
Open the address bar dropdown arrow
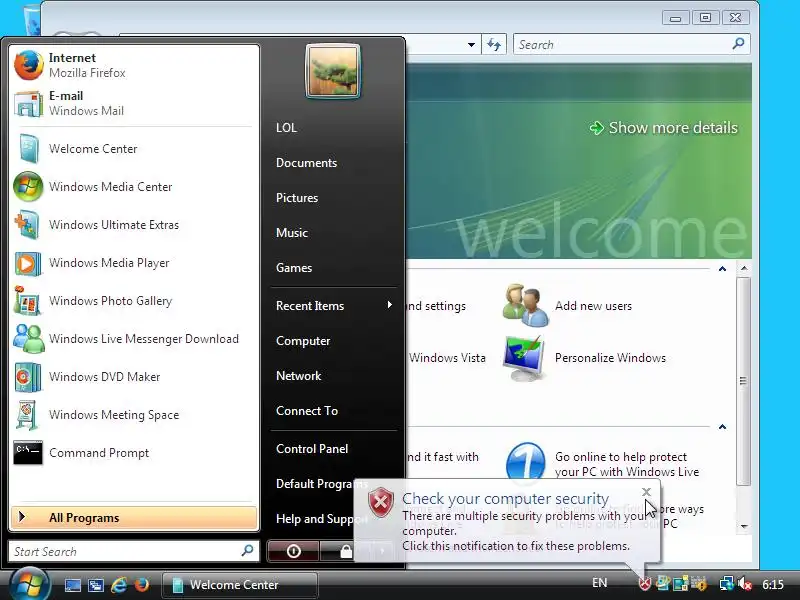(471, 45)
